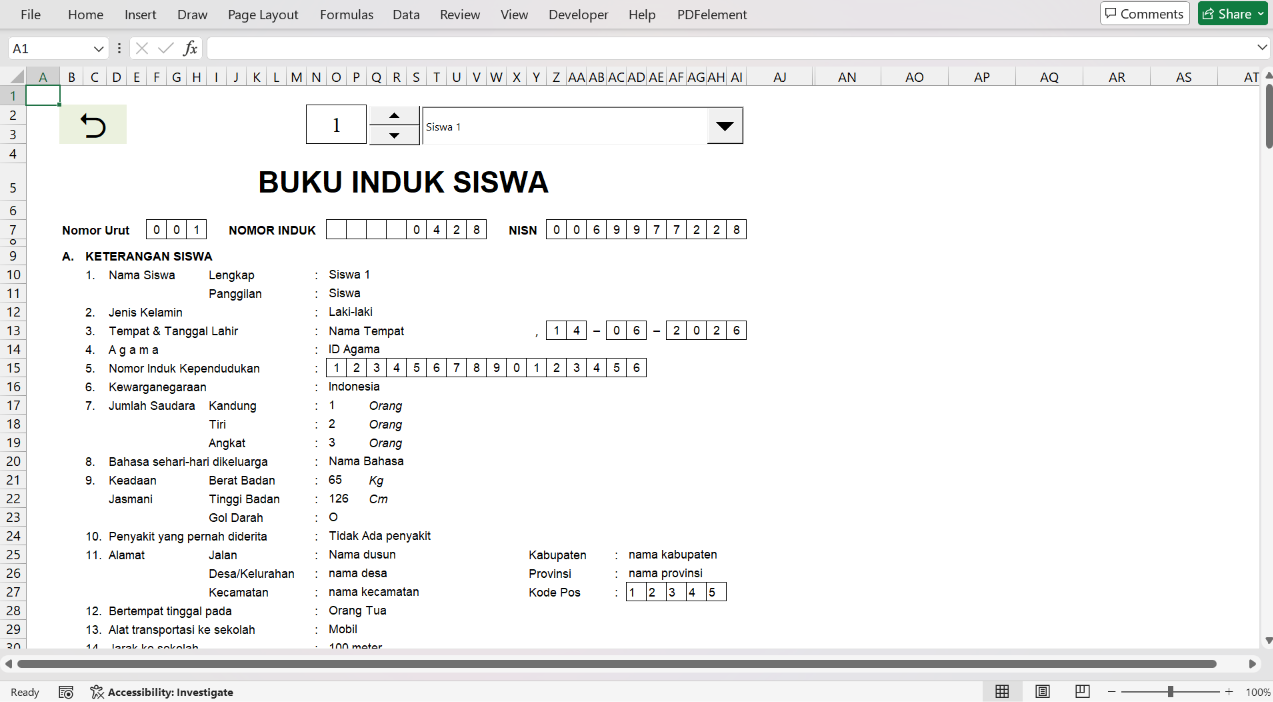The height and width of the screenshot is (702, 1273).
Task: Click the Share button
Action: click(x=1233, y=14)
